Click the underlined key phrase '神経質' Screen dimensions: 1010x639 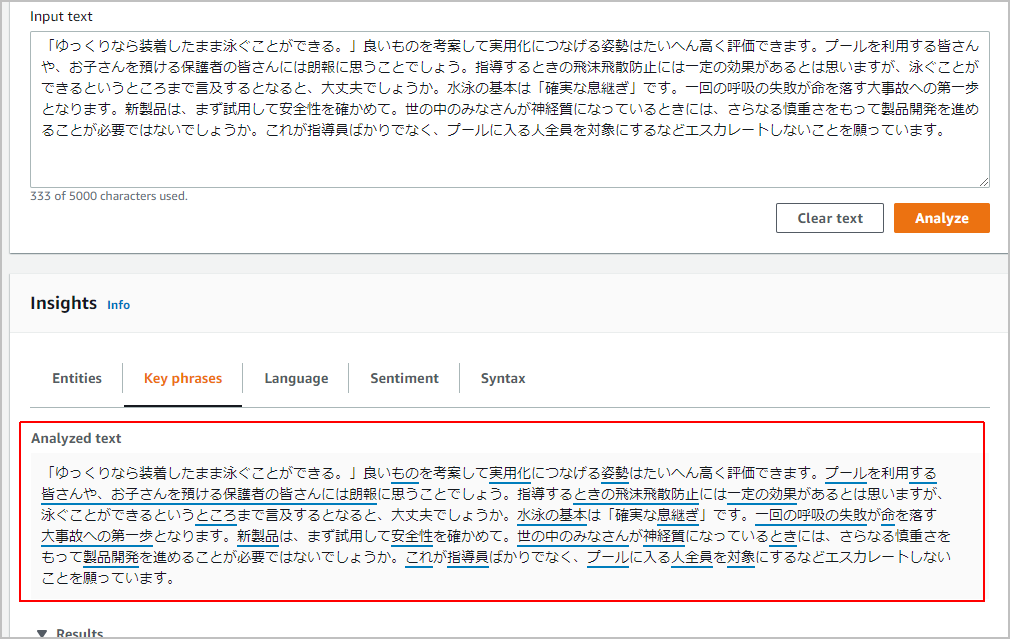[663, 536]
